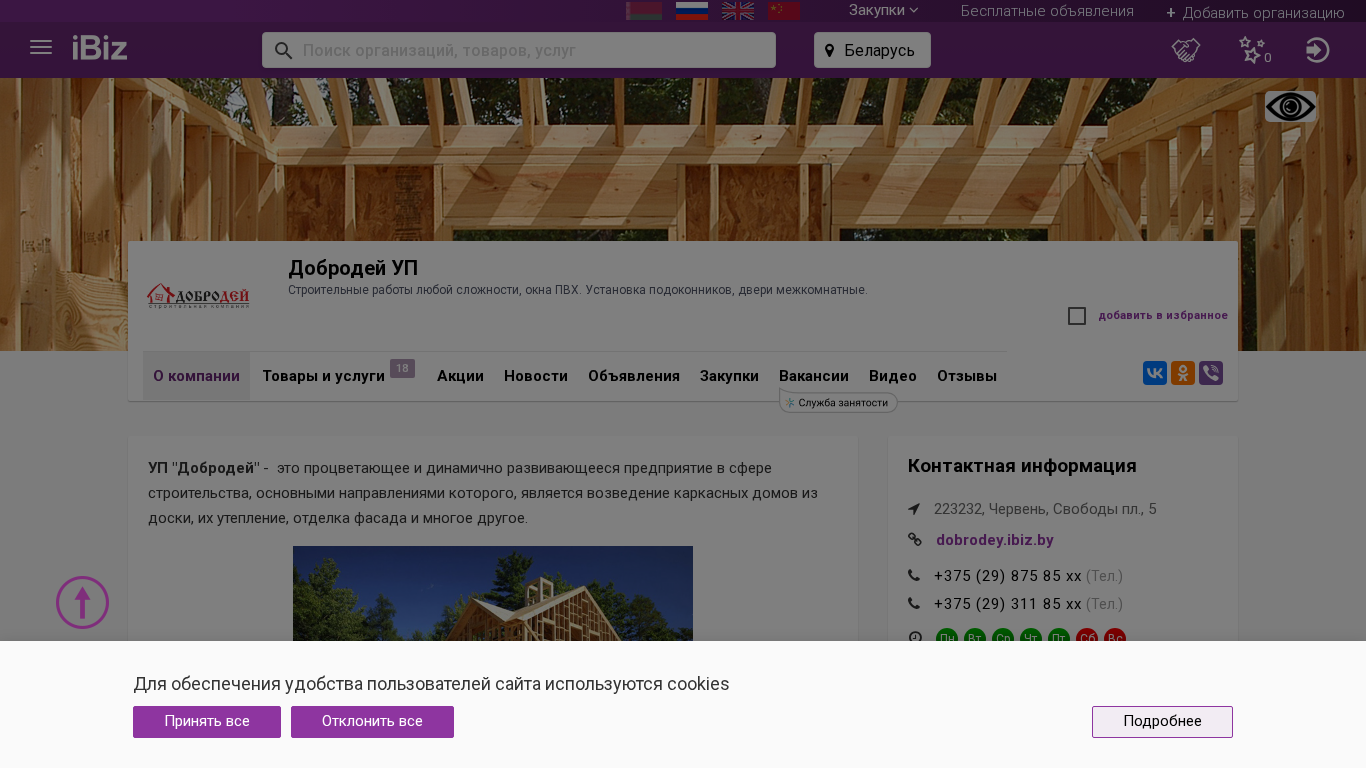The height and width of the screenshot is (768, 1366).
Task: Open the Беларусь region selector
Action: (872, 50)
